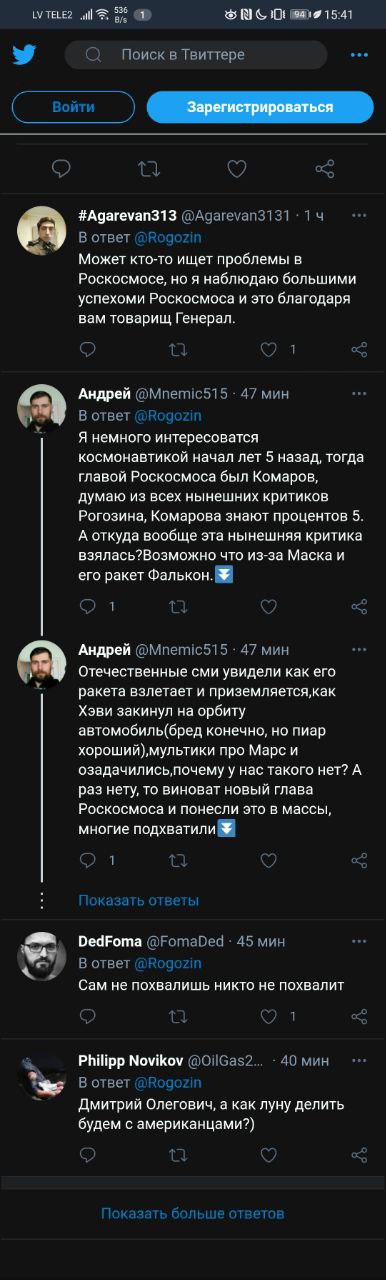Retweet the DedFoma reply
386x1280 pixels.
[178, 1016]
